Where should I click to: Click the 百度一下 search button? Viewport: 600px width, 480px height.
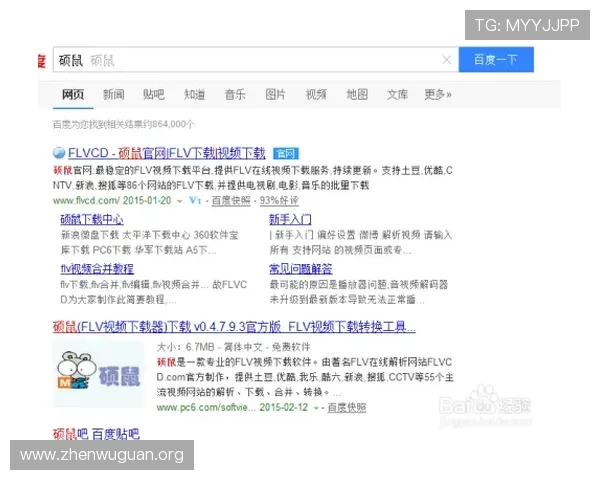tap(496, 60)
